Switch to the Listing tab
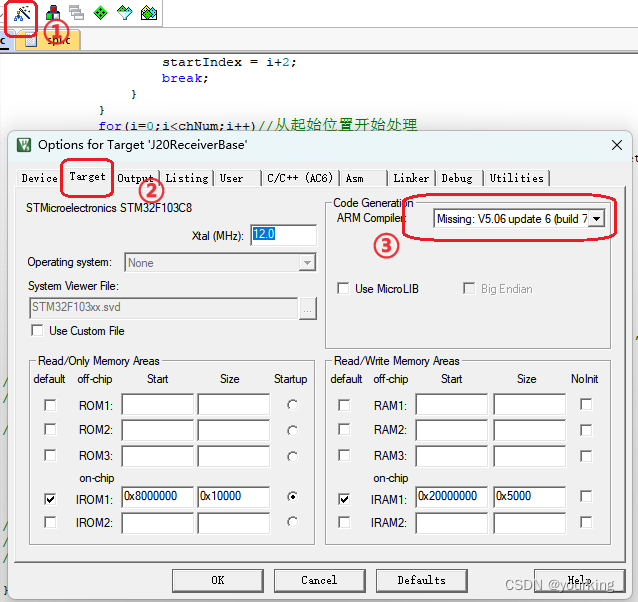This screenshot has height=602, width=638. (x=187, y=178)
